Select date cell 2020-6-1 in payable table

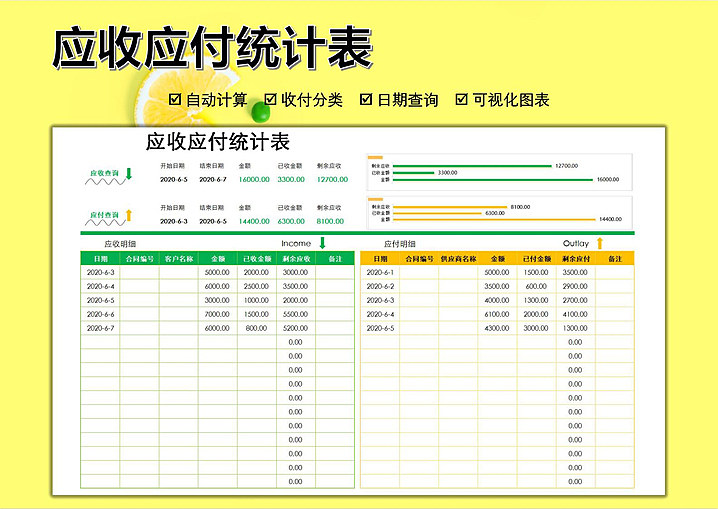(x=380, y=272)
